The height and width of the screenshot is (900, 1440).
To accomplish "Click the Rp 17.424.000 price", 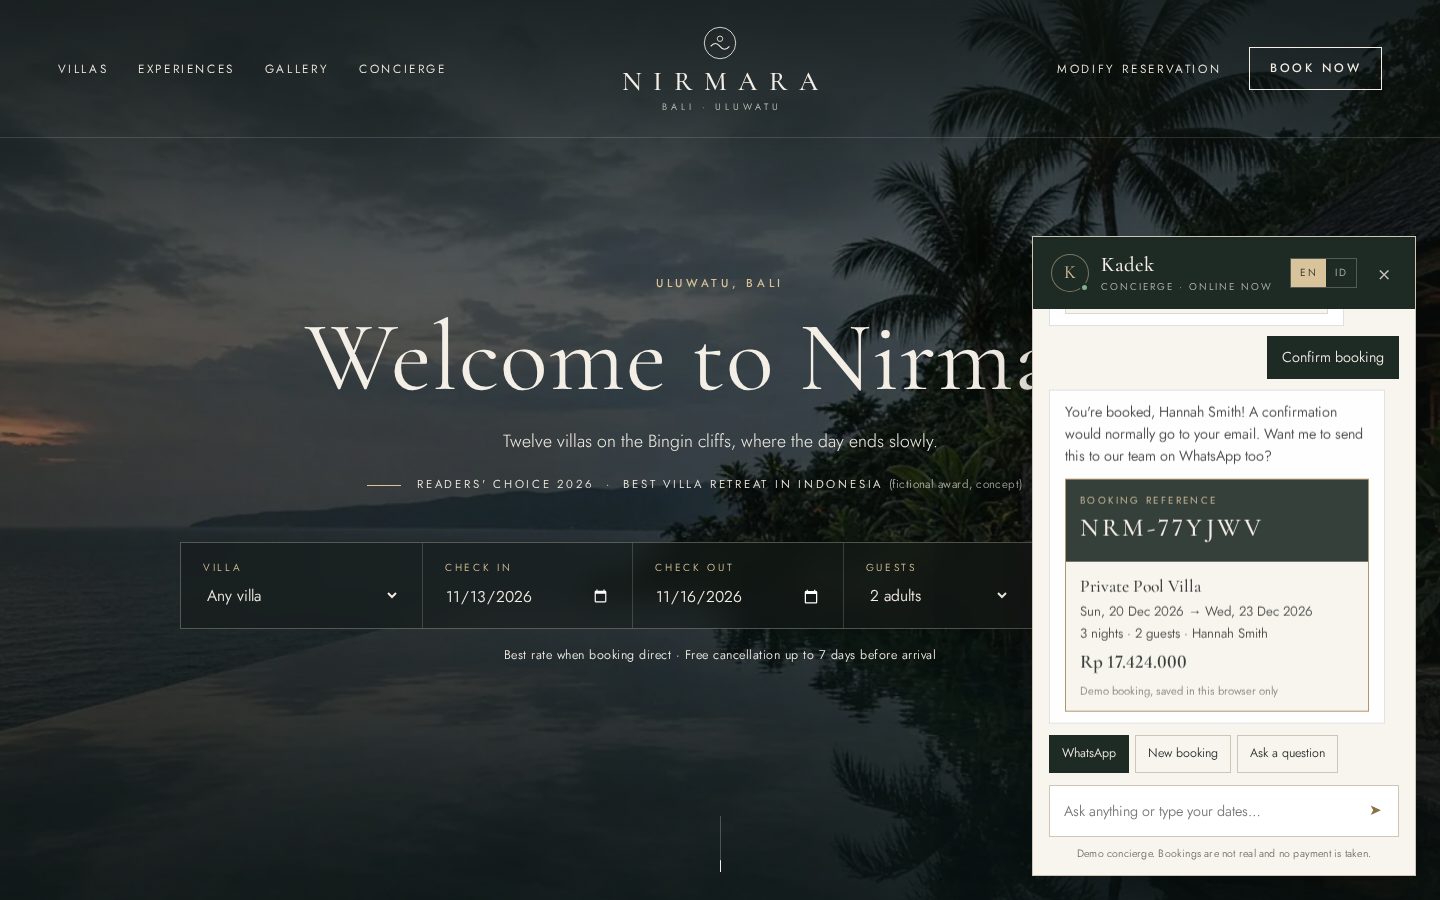I will pos(1133,662).
